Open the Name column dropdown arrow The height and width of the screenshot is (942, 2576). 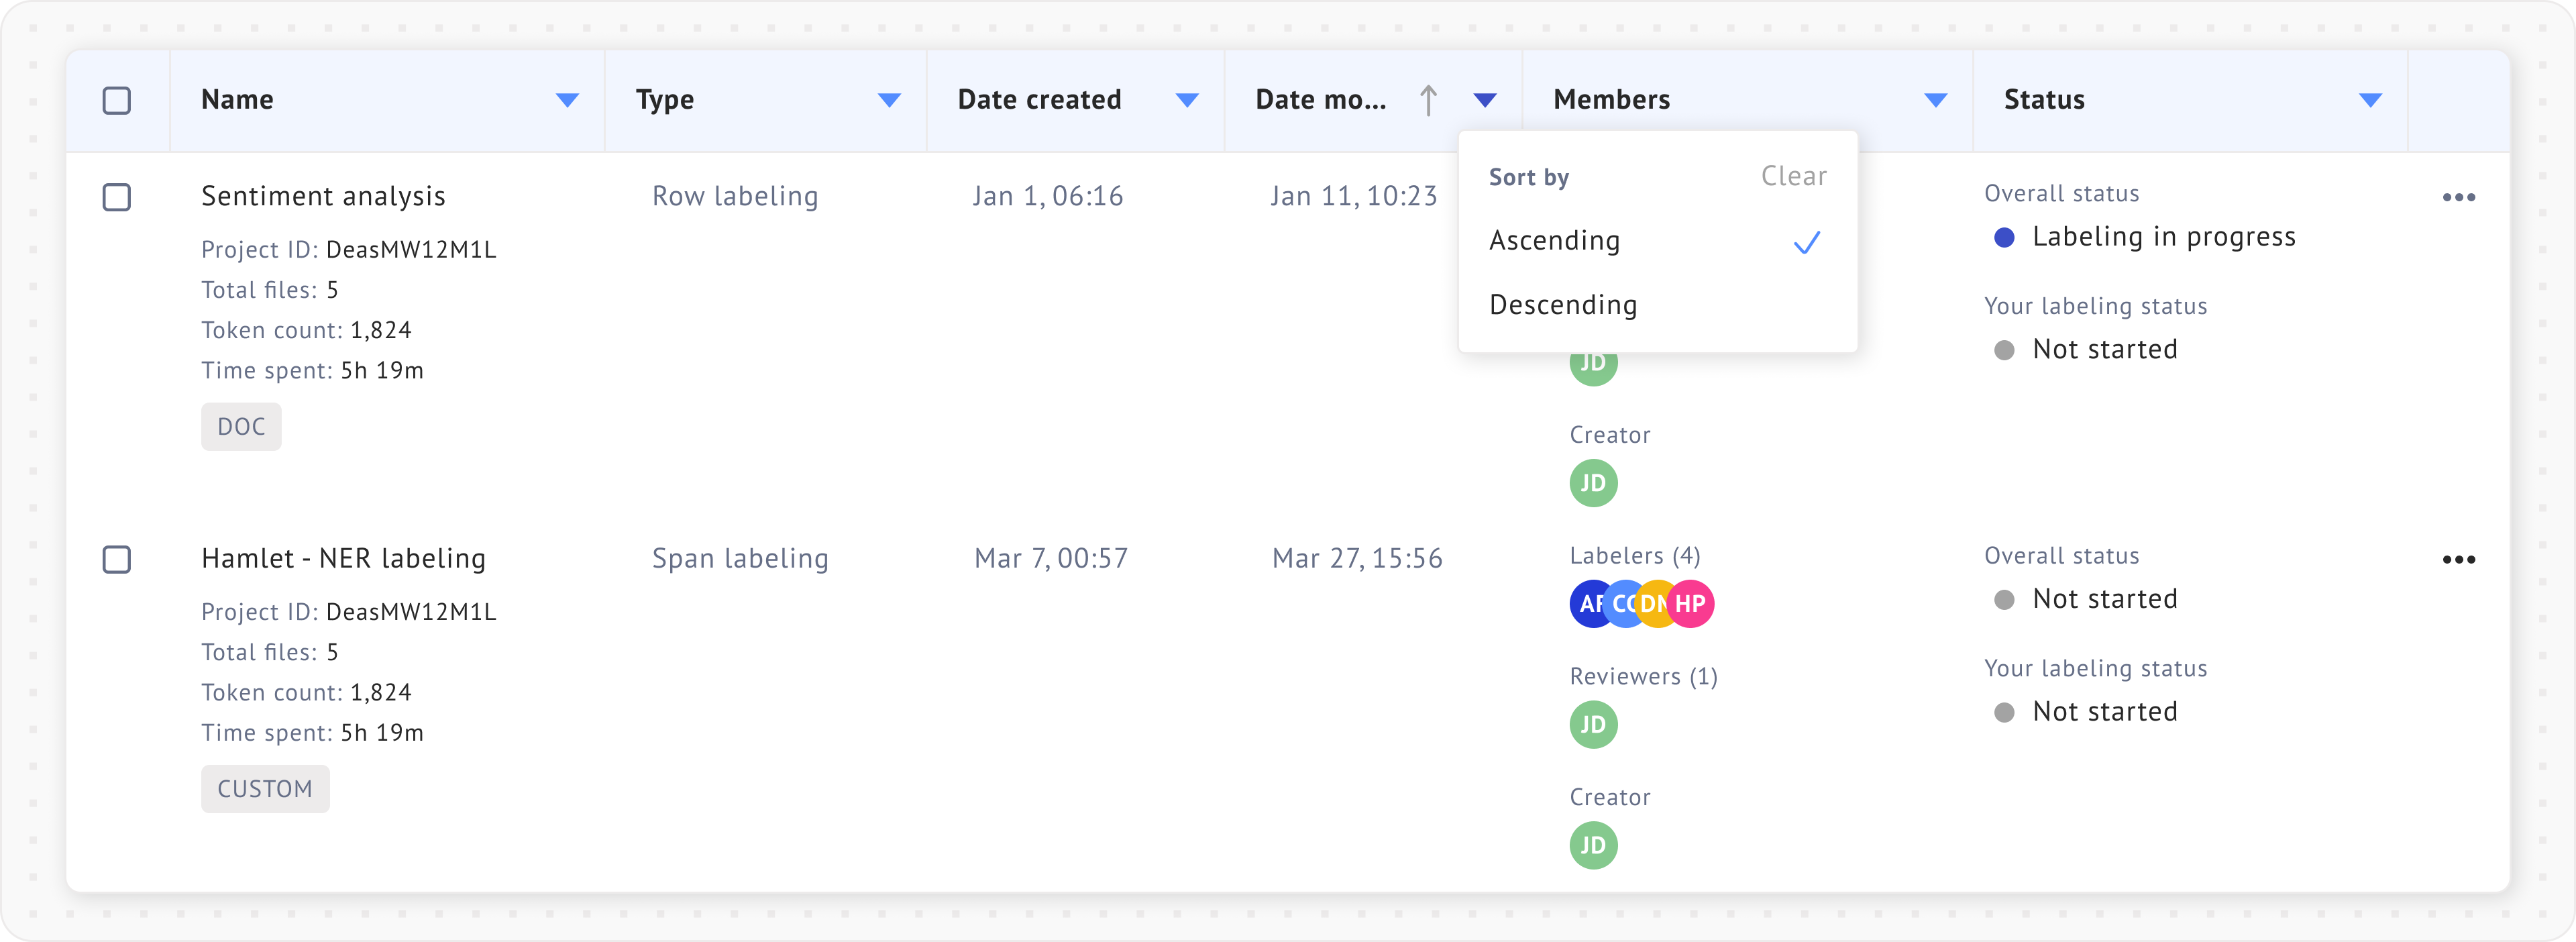567,100
